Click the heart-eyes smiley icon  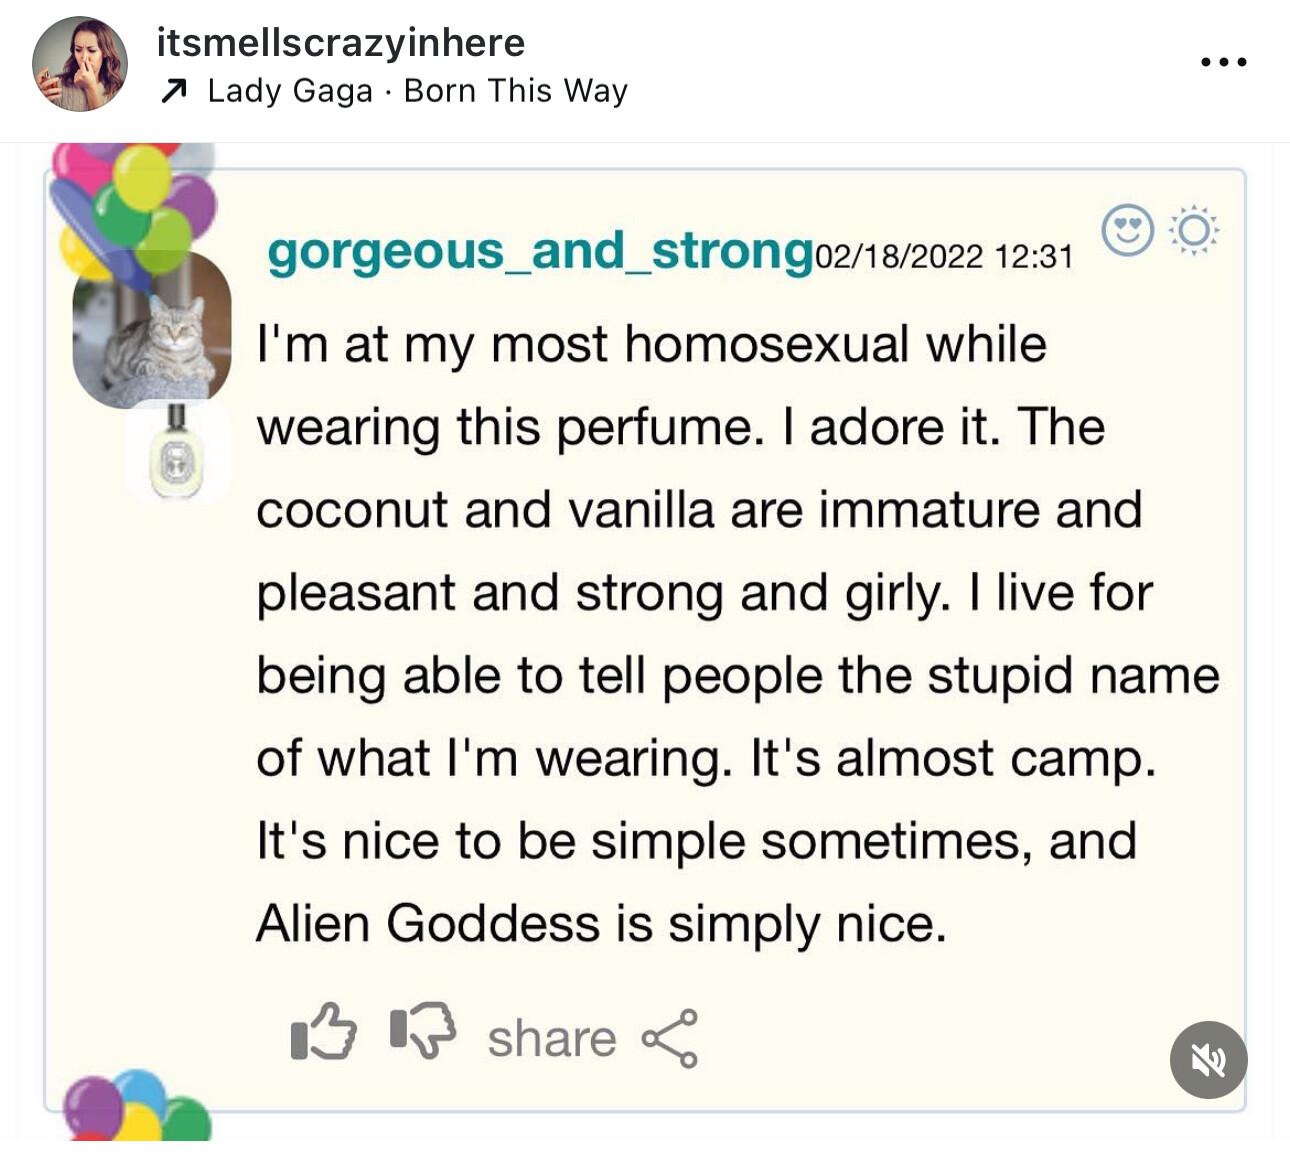coord(1127,231)
